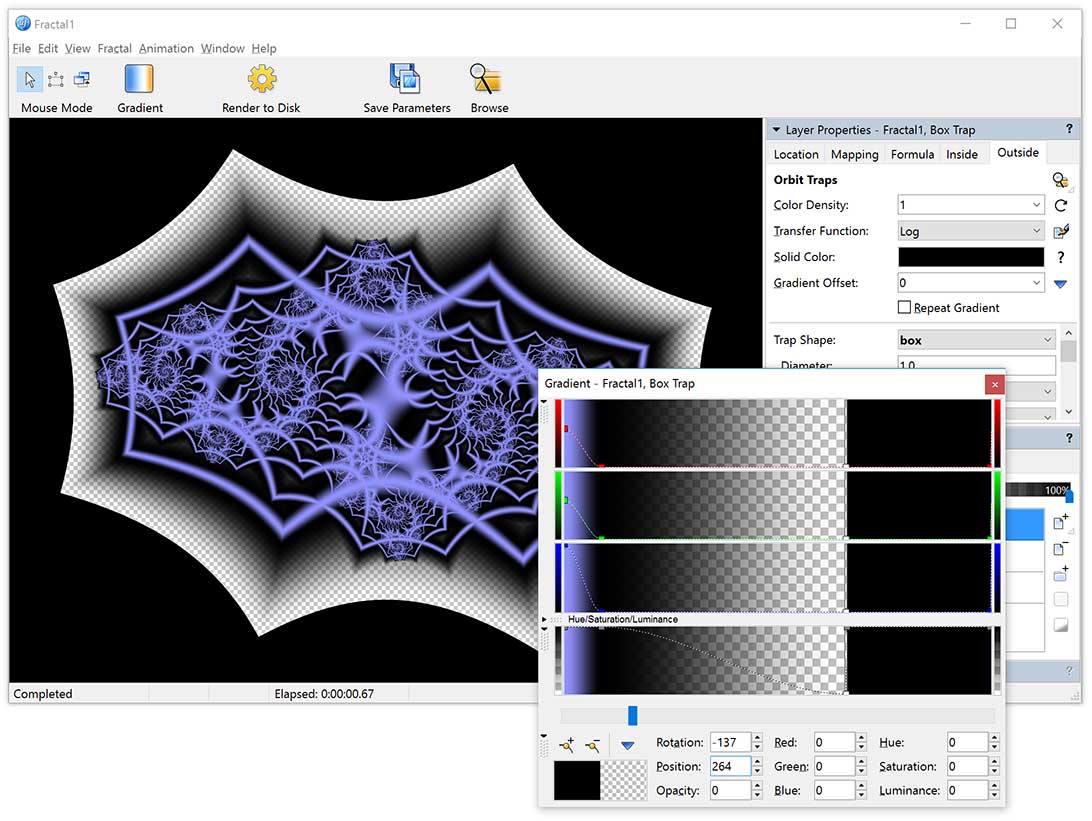The image size is (1092, 821).
Task: Click the third mouse mode icon with overlapping windows
Action: coord(82,79)
